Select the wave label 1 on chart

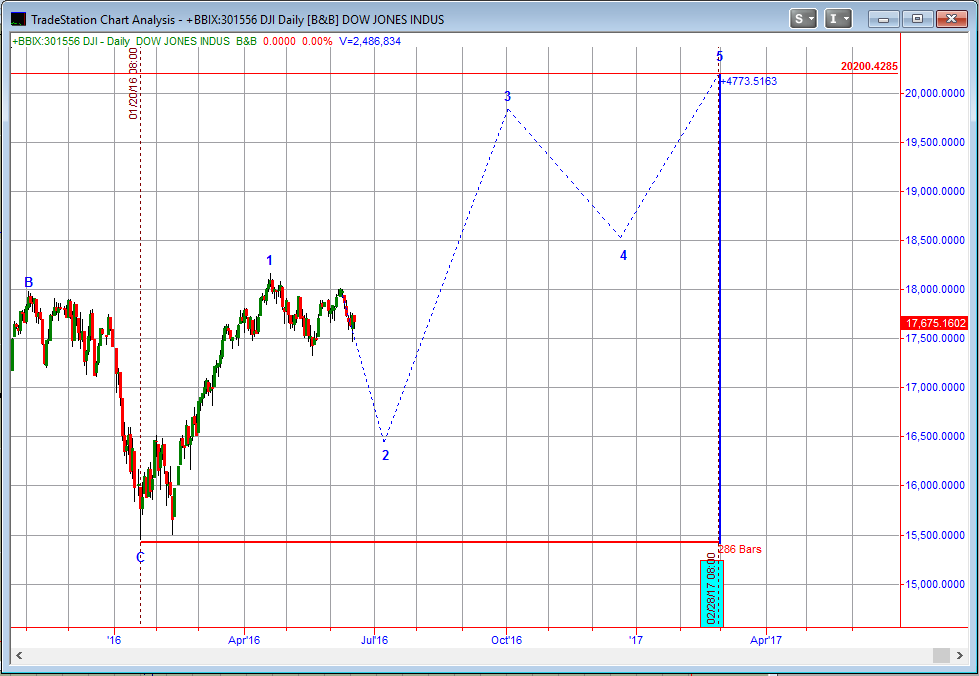coord(269,260)
